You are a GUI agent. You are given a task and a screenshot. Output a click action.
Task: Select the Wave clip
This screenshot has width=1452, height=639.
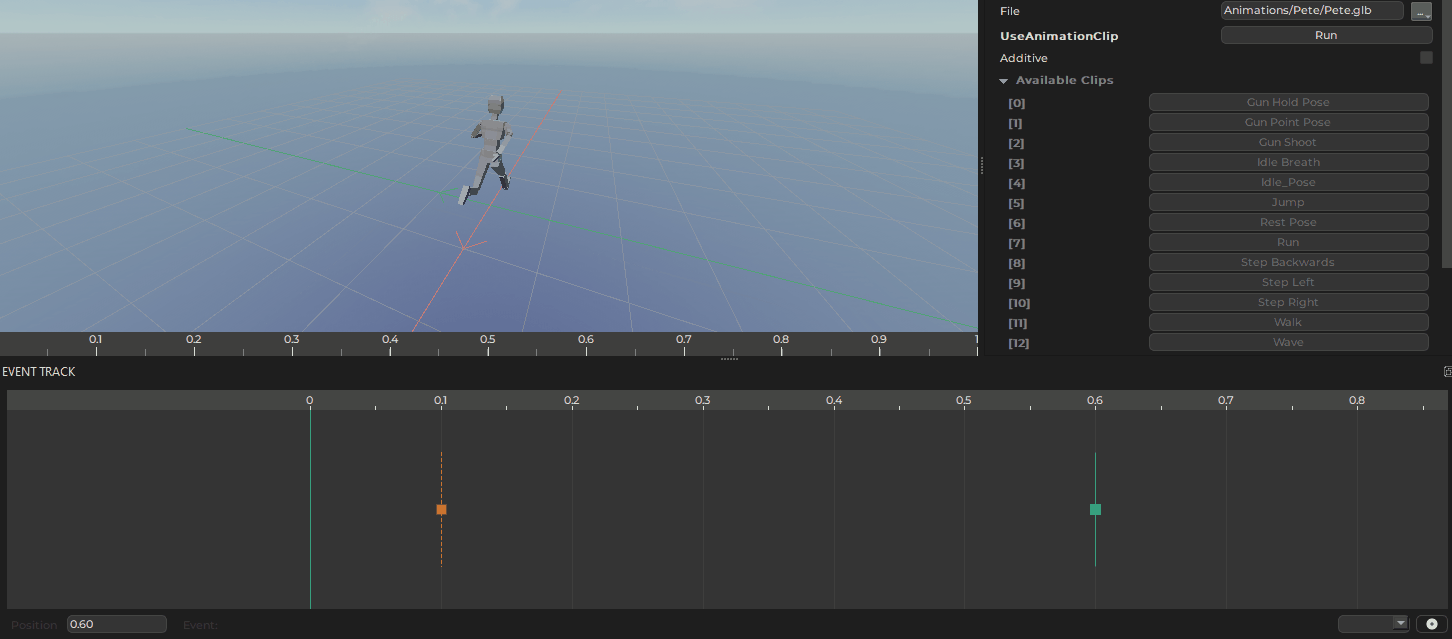pos(1288,342)
